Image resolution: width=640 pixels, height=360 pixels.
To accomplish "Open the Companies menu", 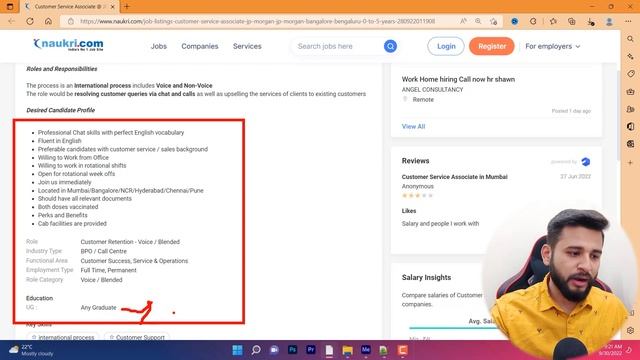I will pyautogui.click(x=200, y=46).
